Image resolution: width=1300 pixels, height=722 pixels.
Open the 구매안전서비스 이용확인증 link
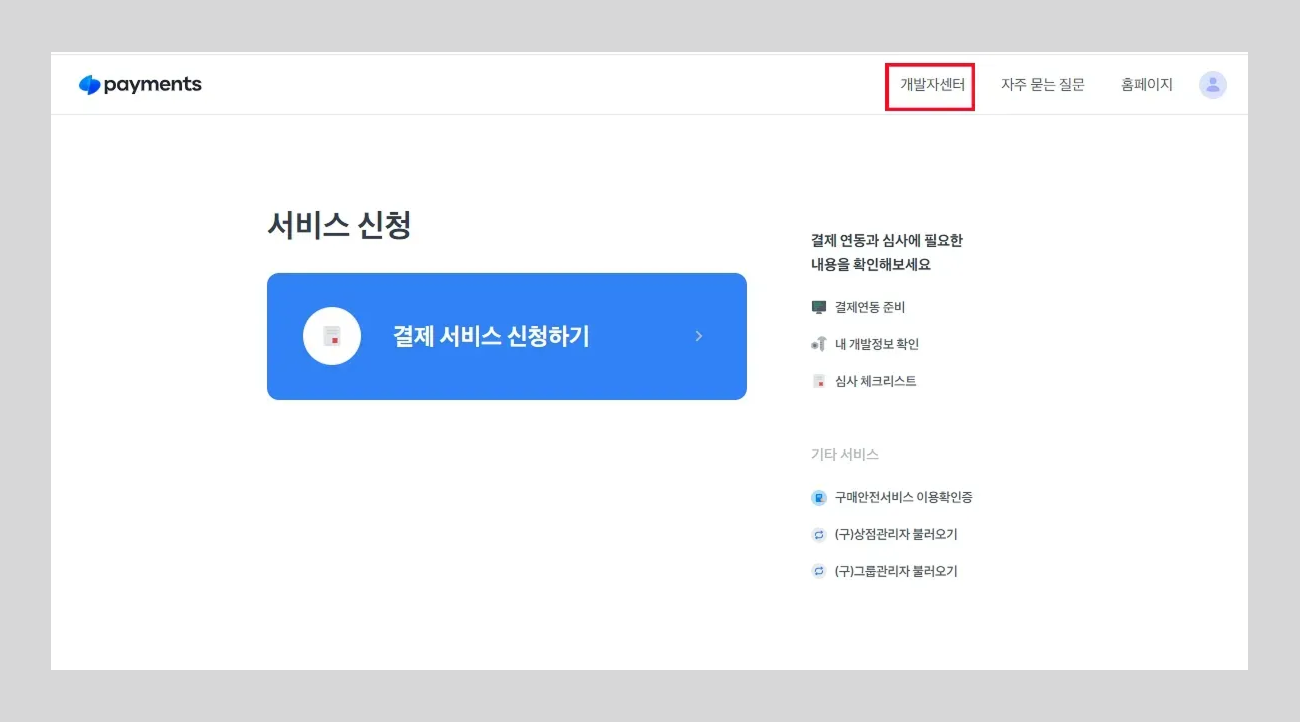click(x=904, y=497)
